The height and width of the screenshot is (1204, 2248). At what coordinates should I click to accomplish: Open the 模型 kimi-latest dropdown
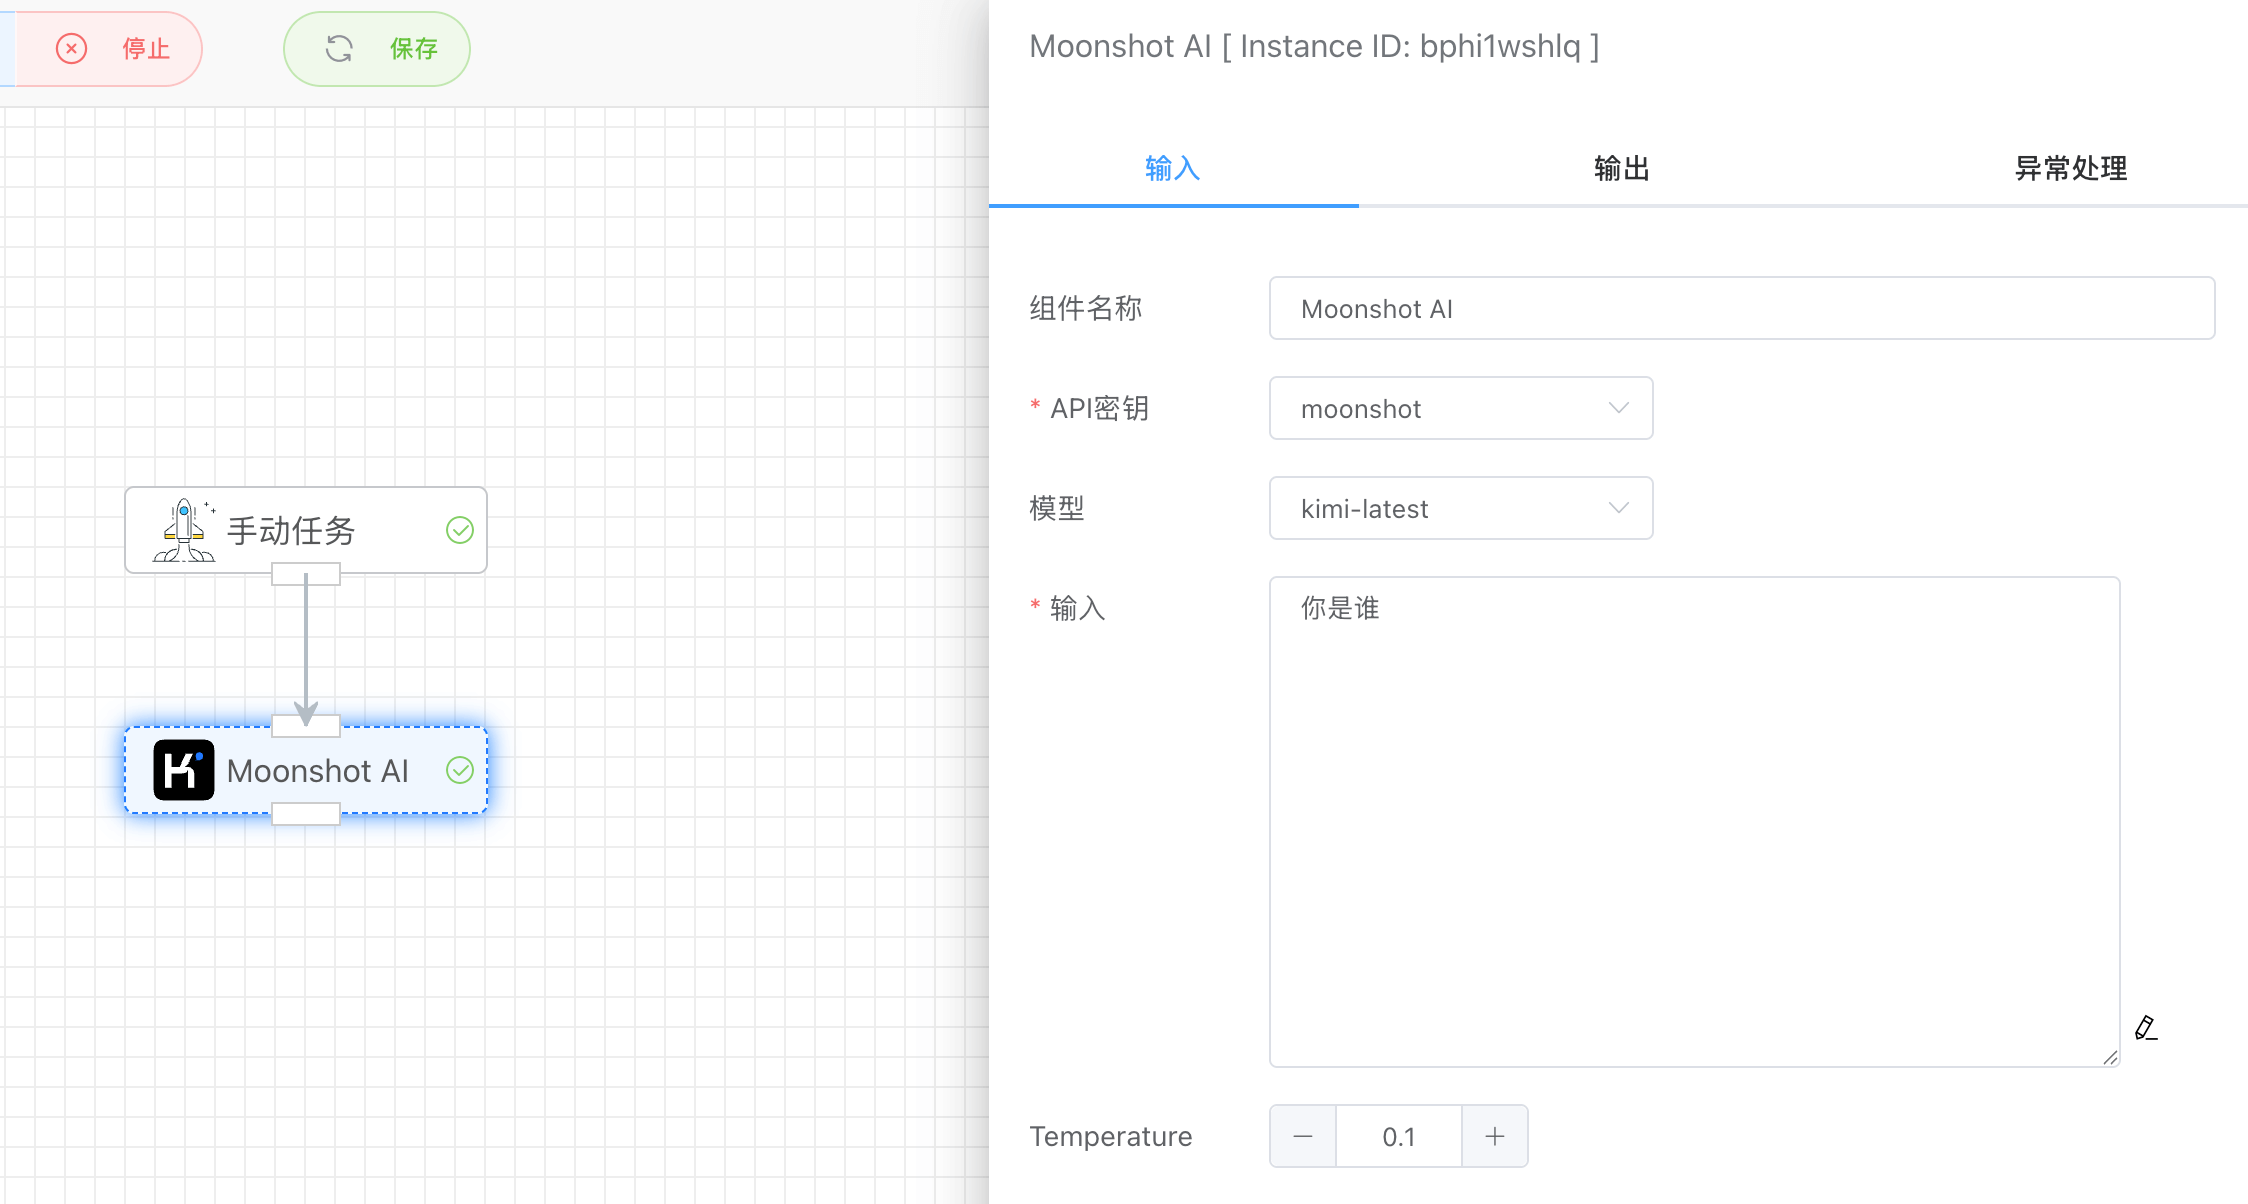pos(1461,508)
